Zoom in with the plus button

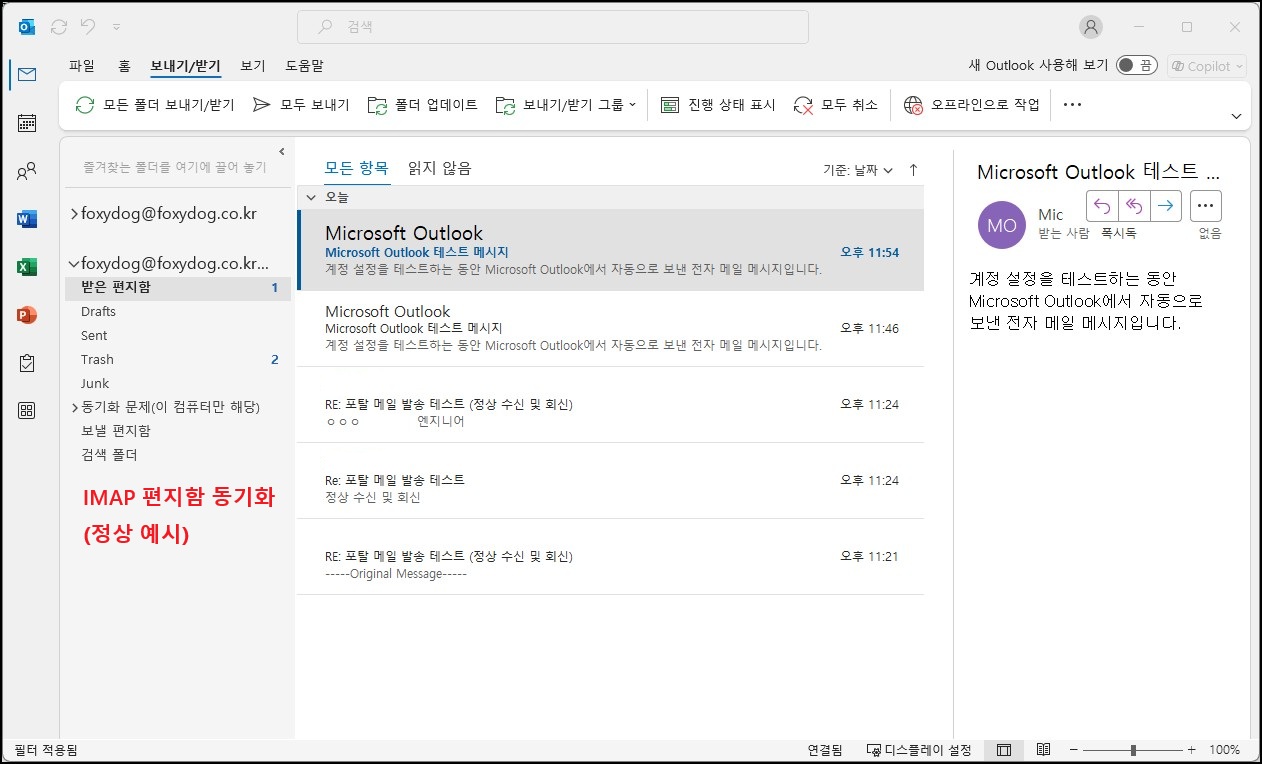pyautogui.click(x=1191, y=750)
